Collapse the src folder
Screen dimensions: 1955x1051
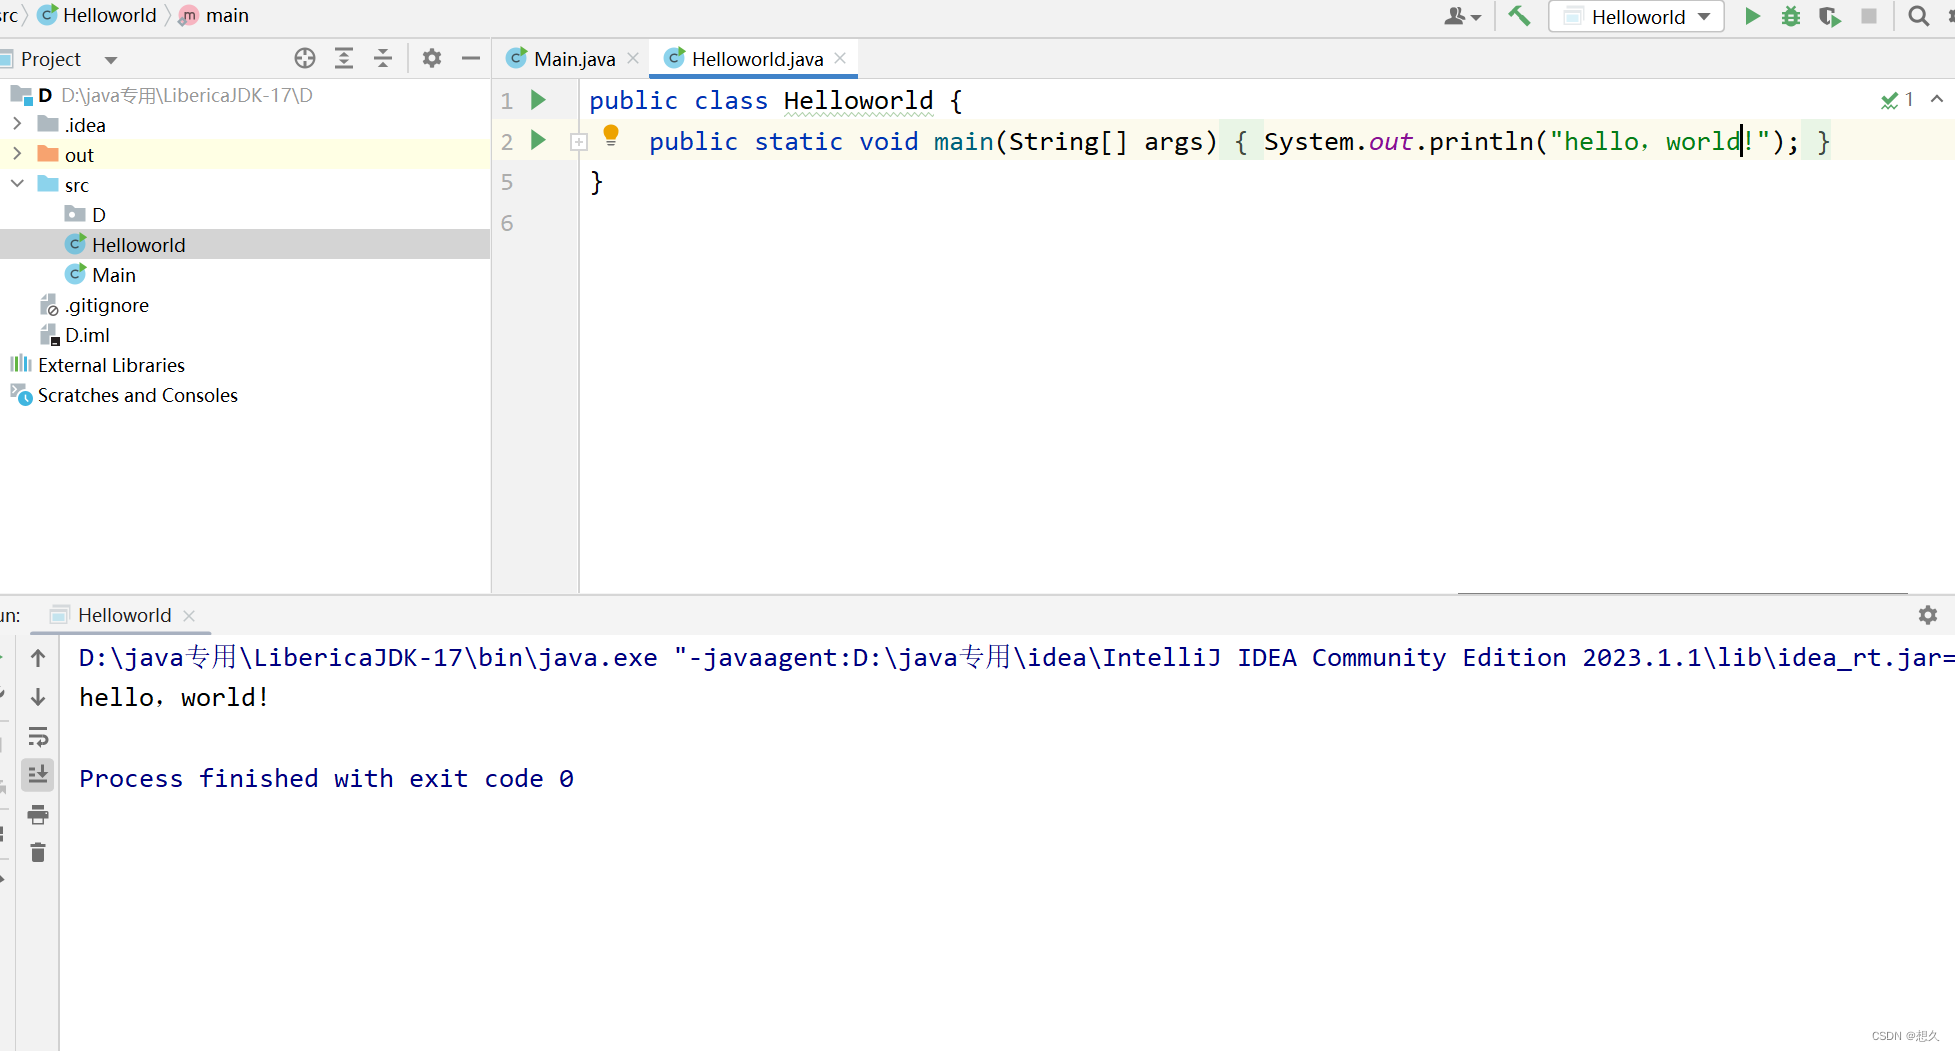(17, 184)
